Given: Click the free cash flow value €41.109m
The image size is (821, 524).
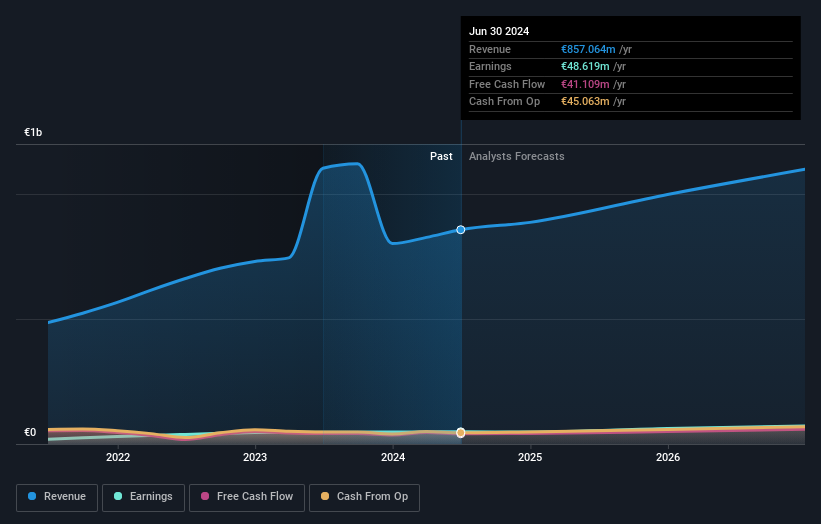Looking at the screenshot, I should [x=585, y=84].
